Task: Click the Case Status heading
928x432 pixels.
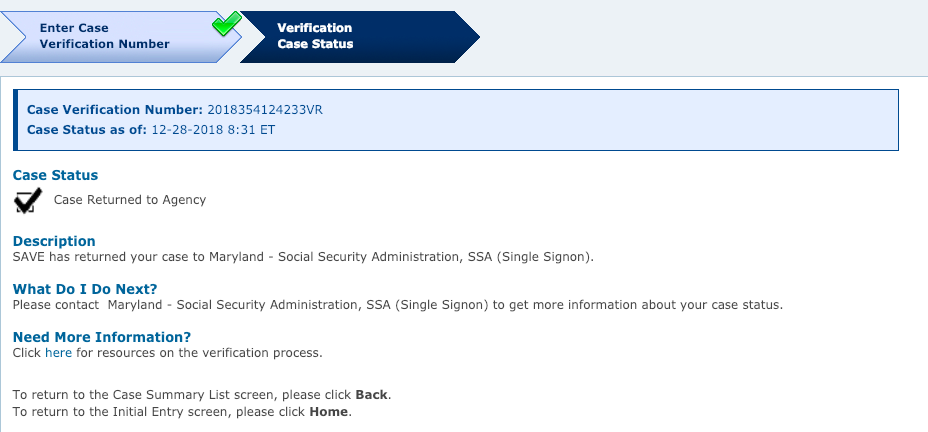Action: (56, 175)
